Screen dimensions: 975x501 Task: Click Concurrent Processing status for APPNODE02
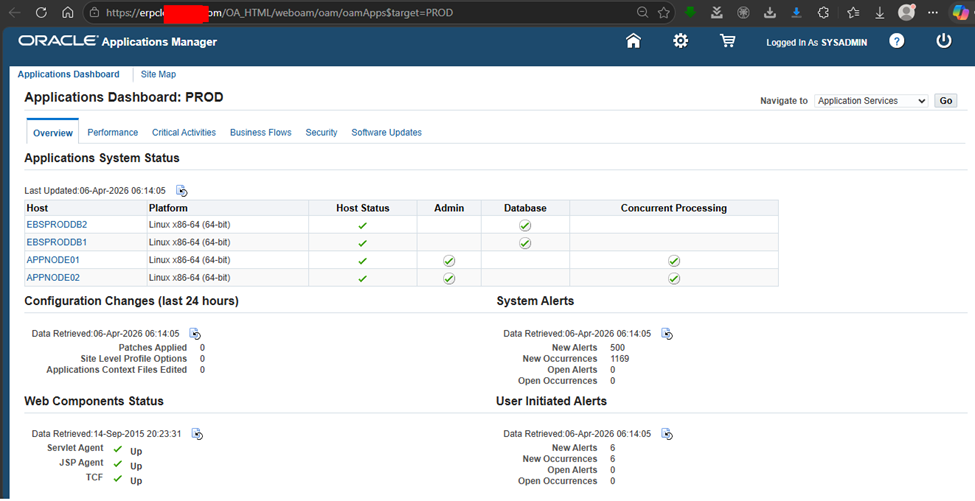point(674,278)
